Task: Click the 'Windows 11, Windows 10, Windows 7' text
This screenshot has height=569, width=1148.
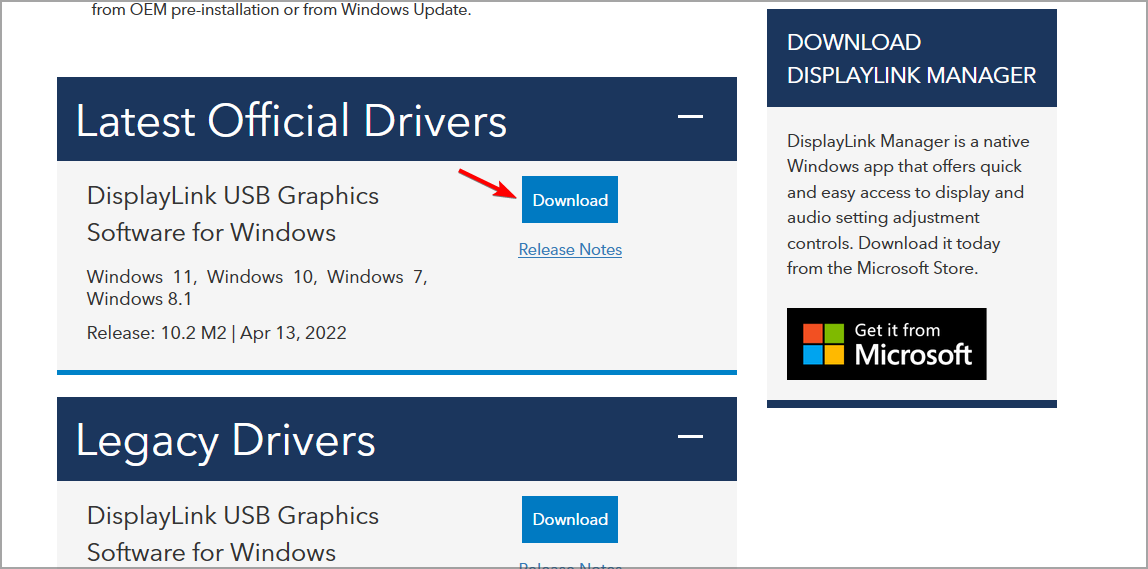Action: (257, 277)
